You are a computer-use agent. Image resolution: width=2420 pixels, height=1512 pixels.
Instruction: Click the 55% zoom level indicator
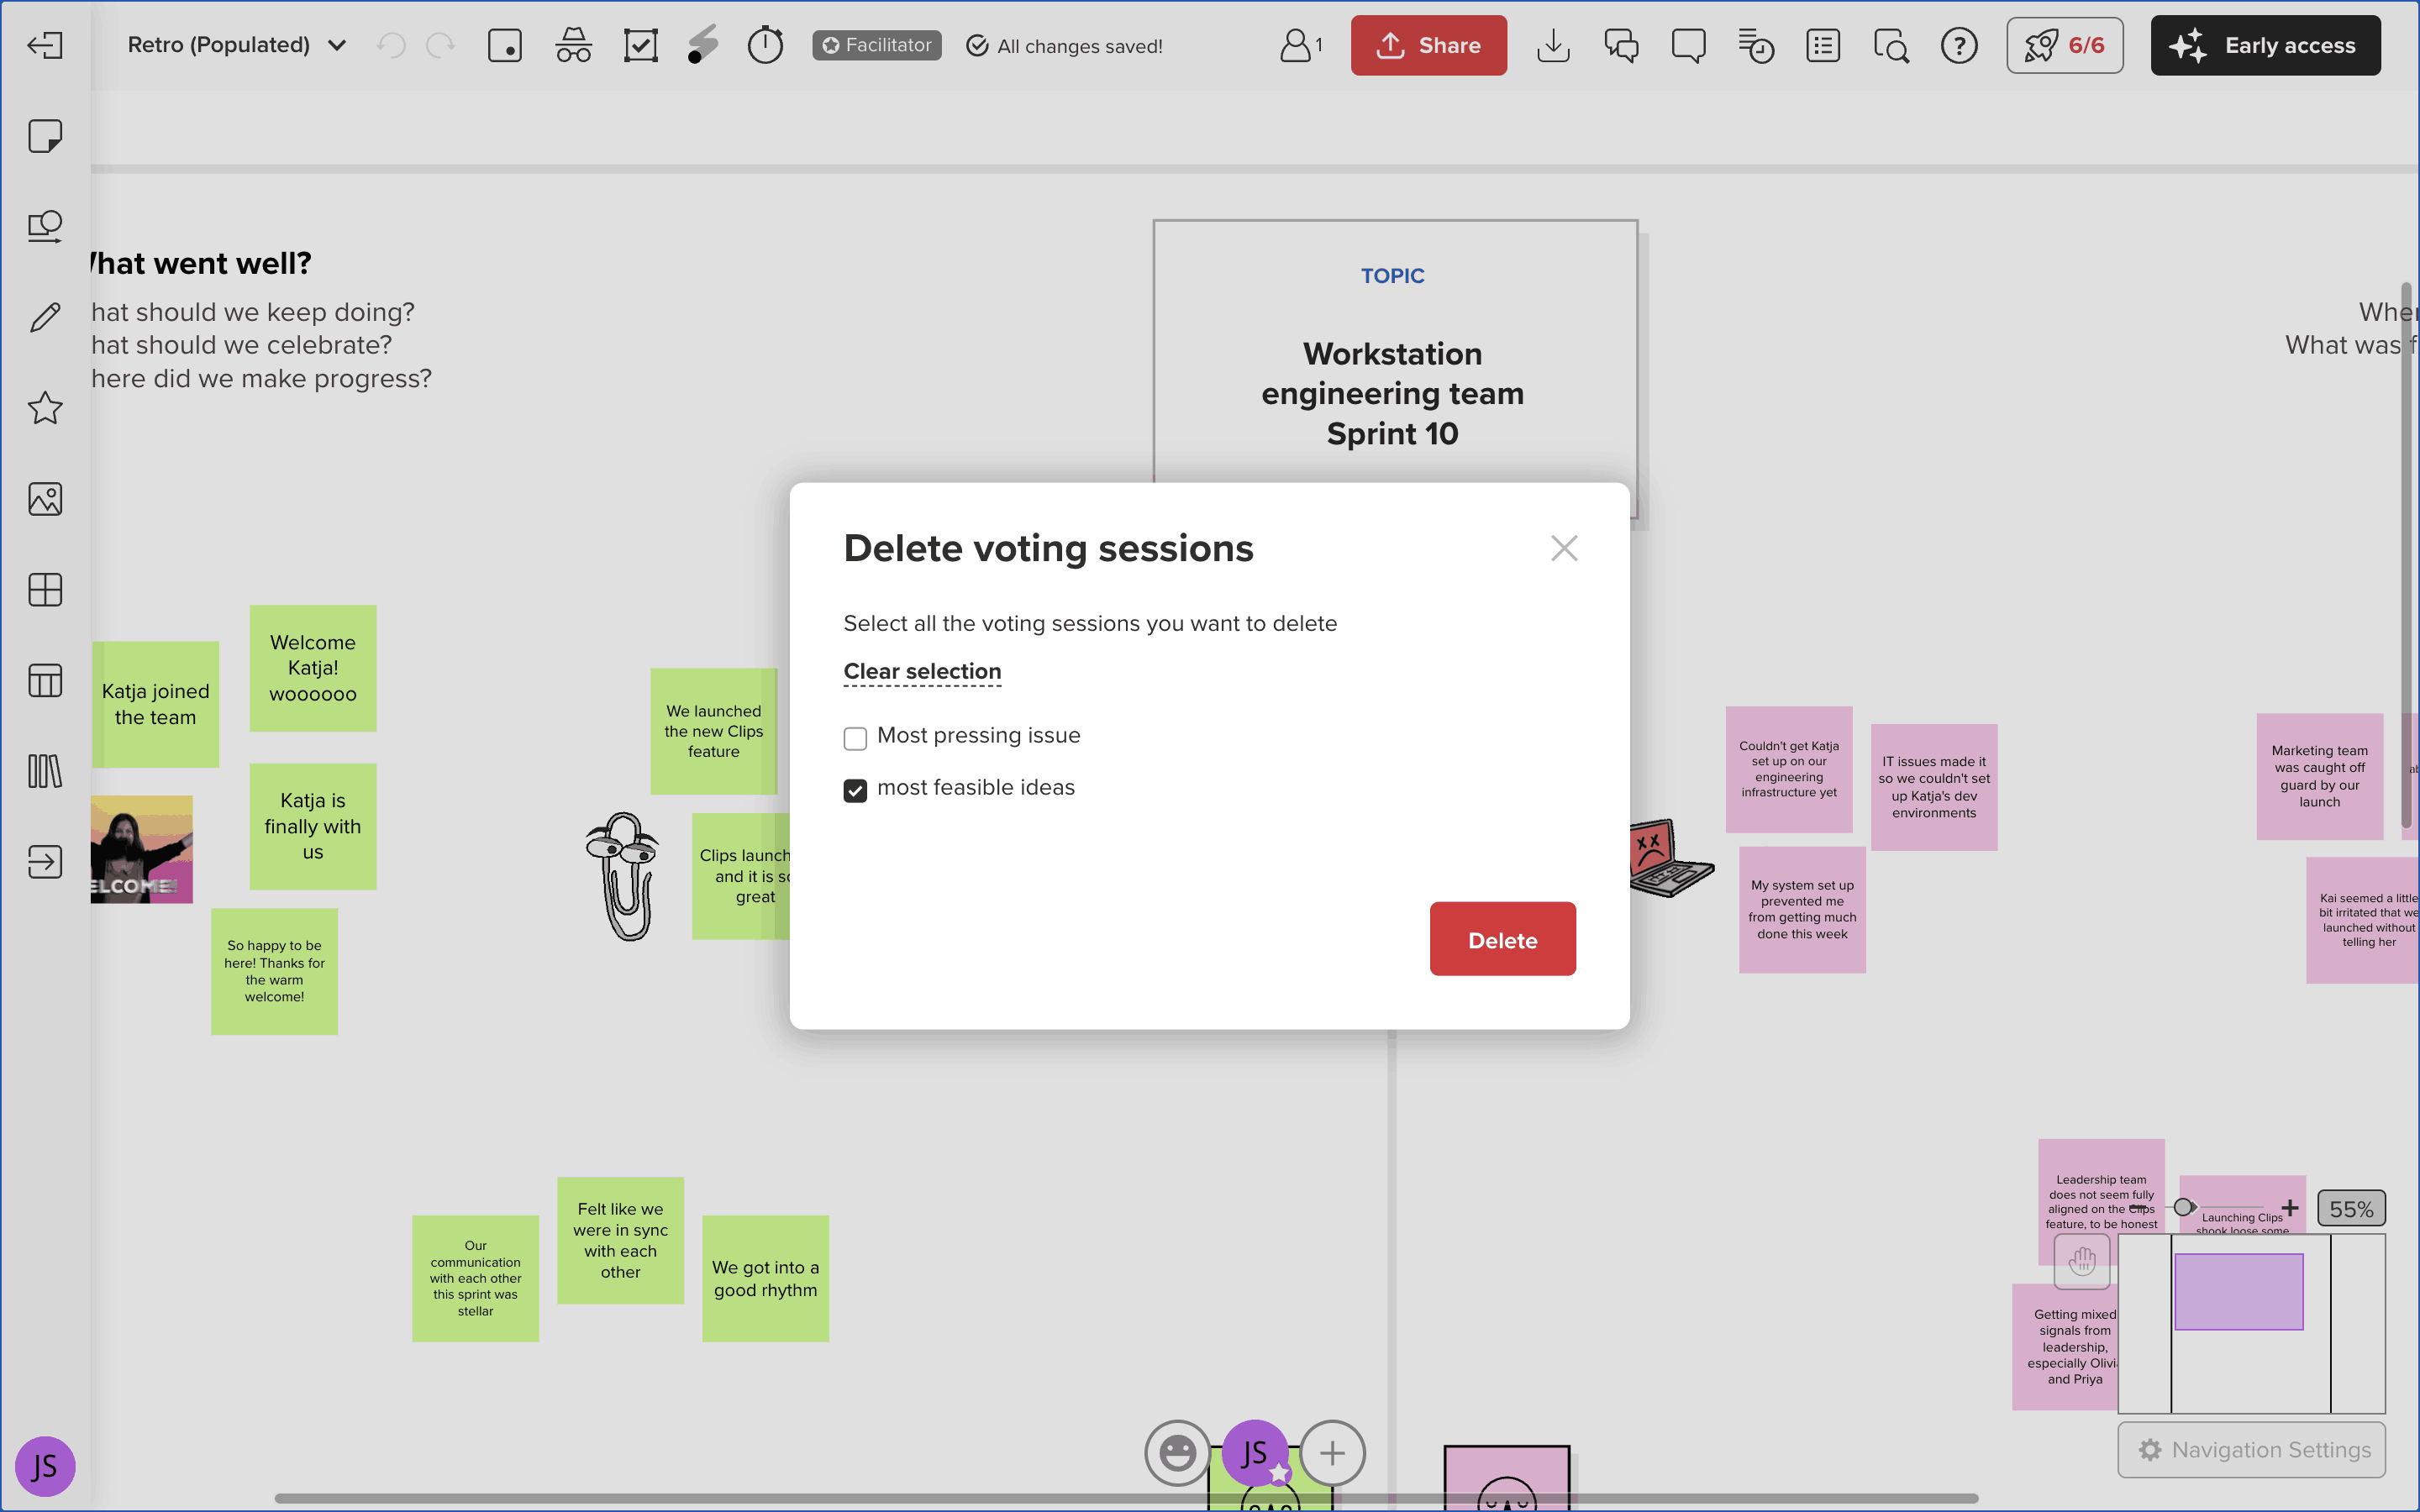pyautogui.click(x=2351, y=1208)
